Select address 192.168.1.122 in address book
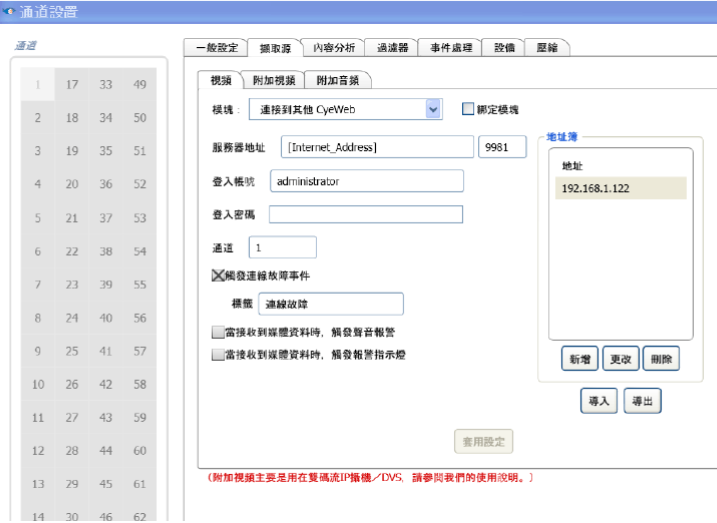Viewport: 717px width, 523px height. pos(620,188)
